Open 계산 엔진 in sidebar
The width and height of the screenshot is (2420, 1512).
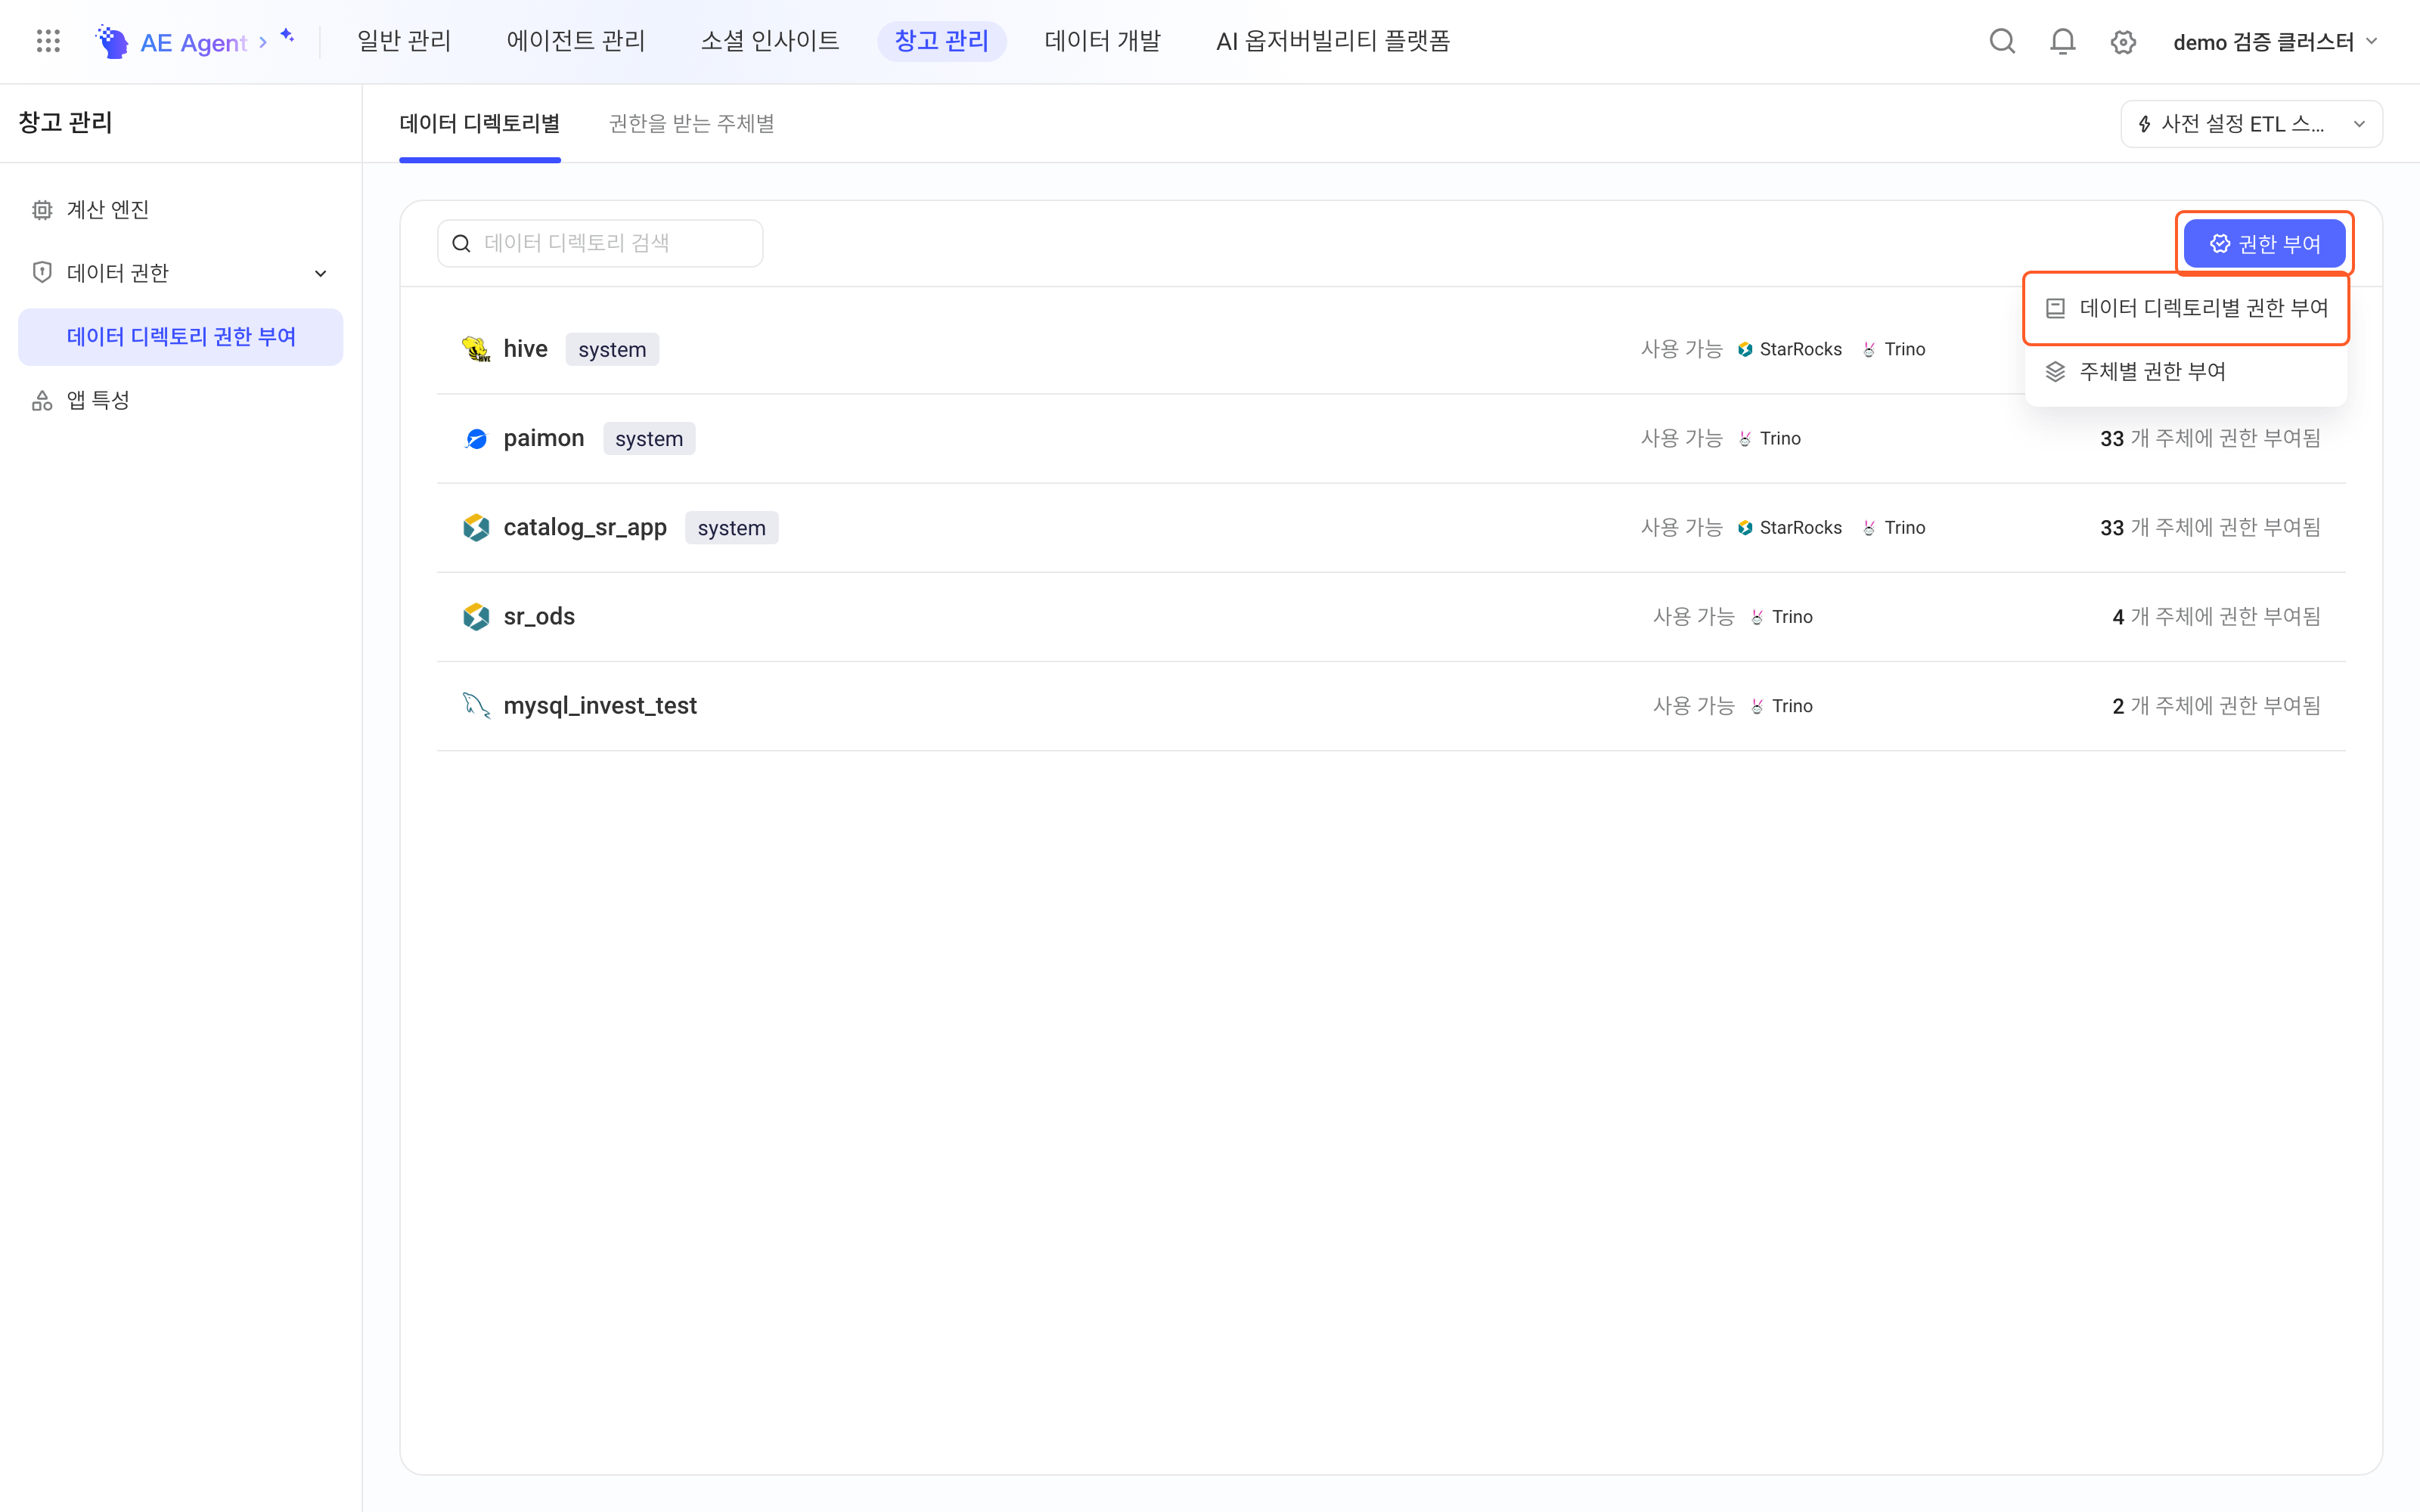point(181,210)
